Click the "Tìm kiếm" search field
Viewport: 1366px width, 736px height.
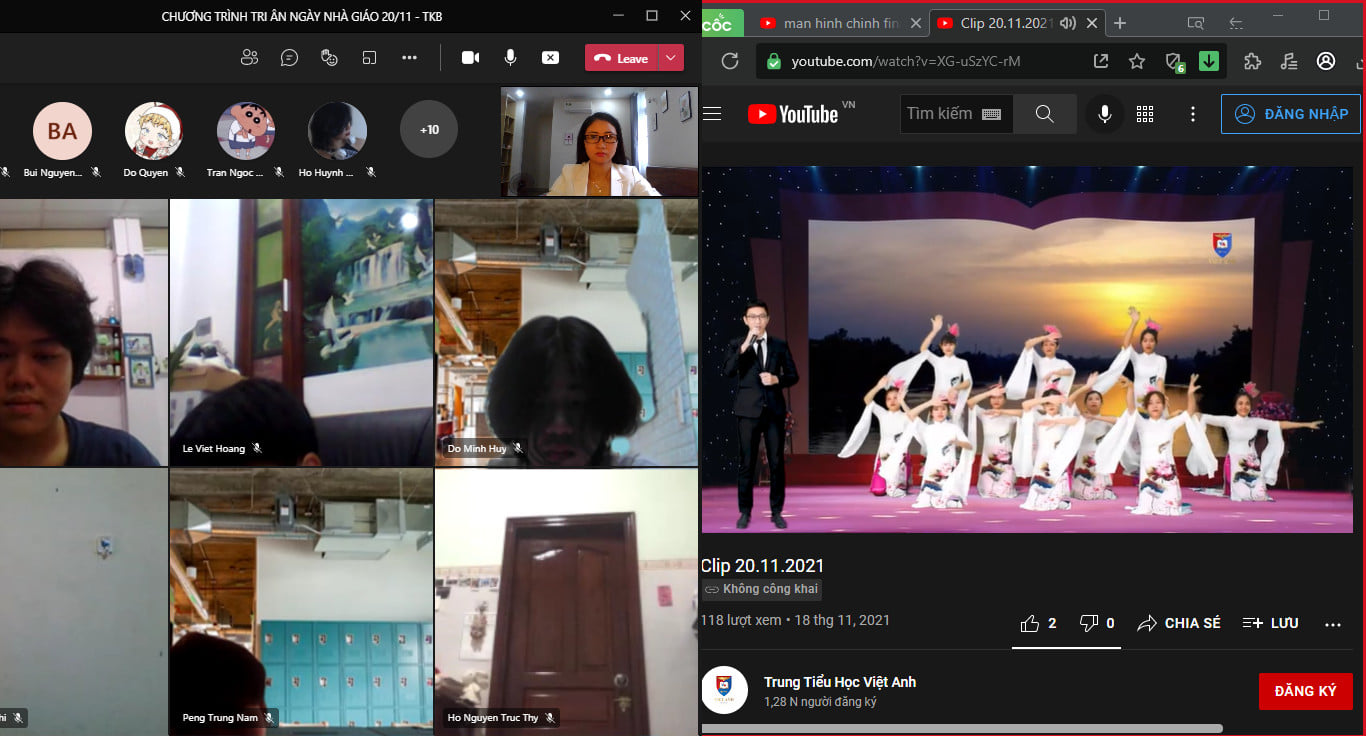tap(957, 114)
